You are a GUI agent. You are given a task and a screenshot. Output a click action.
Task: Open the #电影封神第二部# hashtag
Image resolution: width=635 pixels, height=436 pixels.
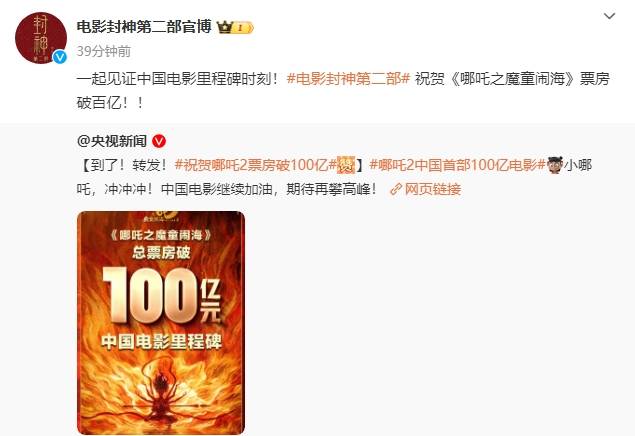349,79
